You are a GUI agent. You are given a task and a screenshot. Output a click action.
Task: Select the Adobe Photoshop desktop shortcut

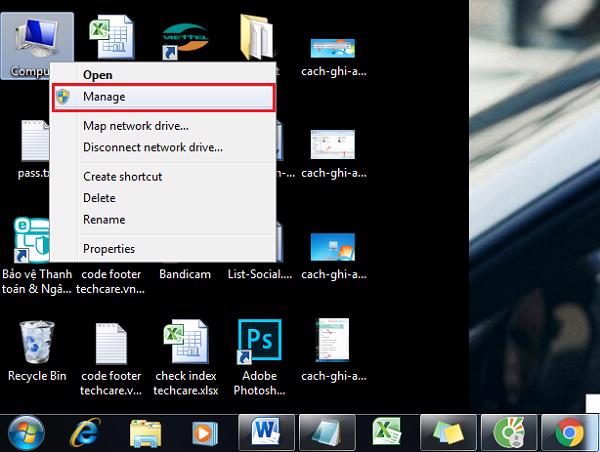(257, 344)
